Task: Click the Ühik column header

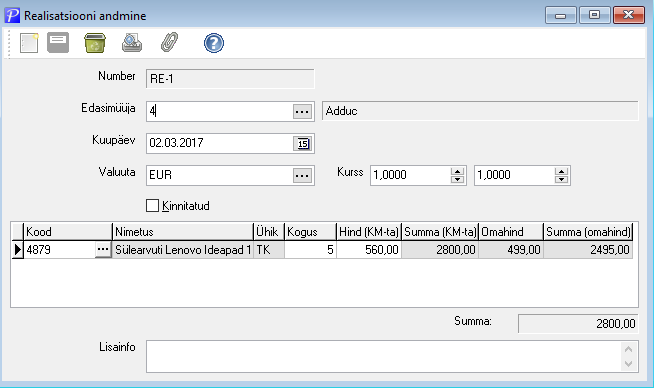Action: (x=269, y=232)
